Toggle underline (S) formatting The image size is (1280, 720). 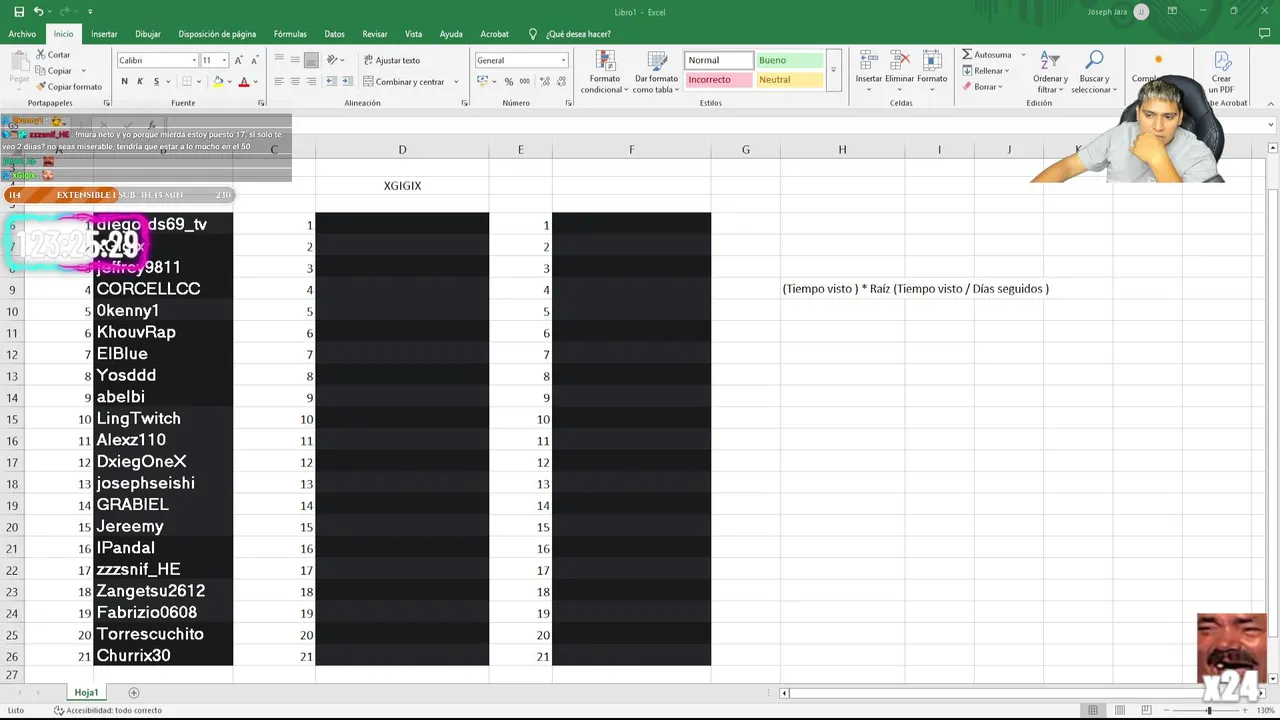[156, 82]
